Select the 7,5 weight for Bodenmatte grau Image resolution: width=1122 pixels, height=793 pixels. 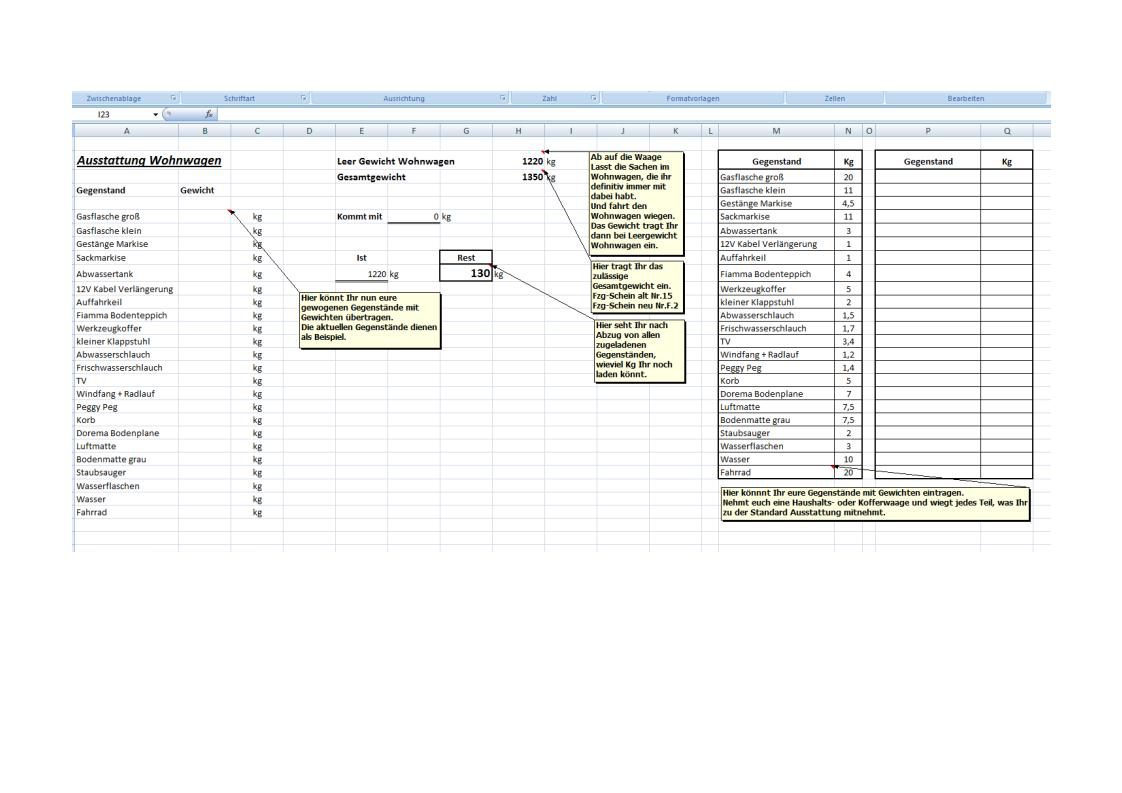849,420
